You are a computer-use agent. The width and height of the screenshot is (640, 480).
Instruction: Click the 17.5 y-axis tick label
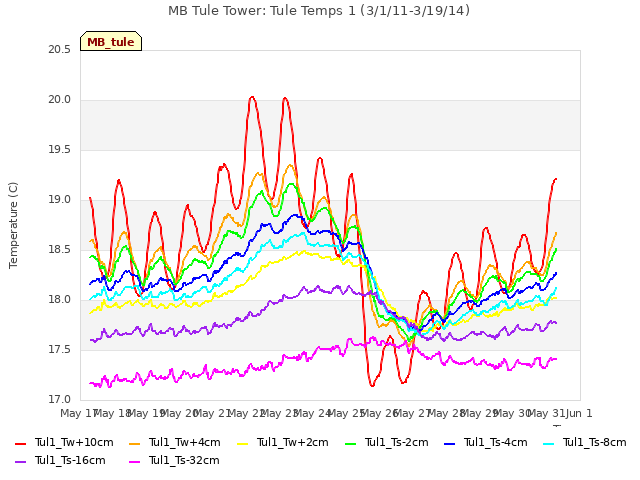coord(60,350)
